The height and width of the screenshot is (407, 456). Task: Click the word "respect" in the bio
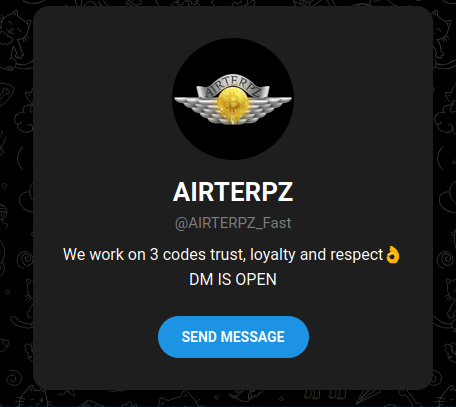click(356, 255)
